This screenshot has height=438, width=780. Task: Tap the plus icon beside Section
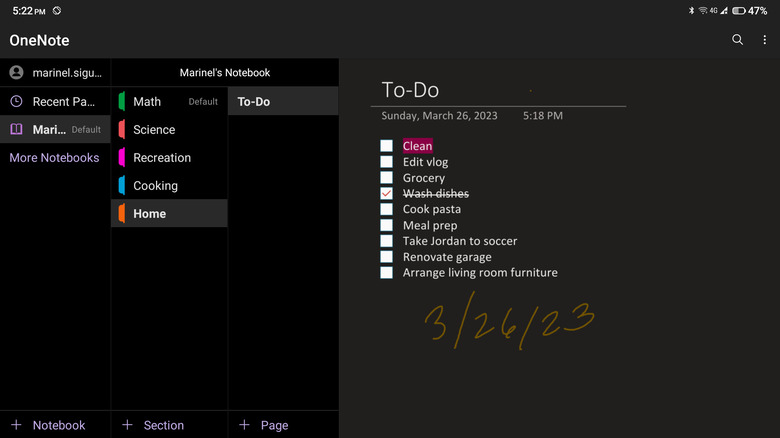pyautogui.click(x=127, y=425)
